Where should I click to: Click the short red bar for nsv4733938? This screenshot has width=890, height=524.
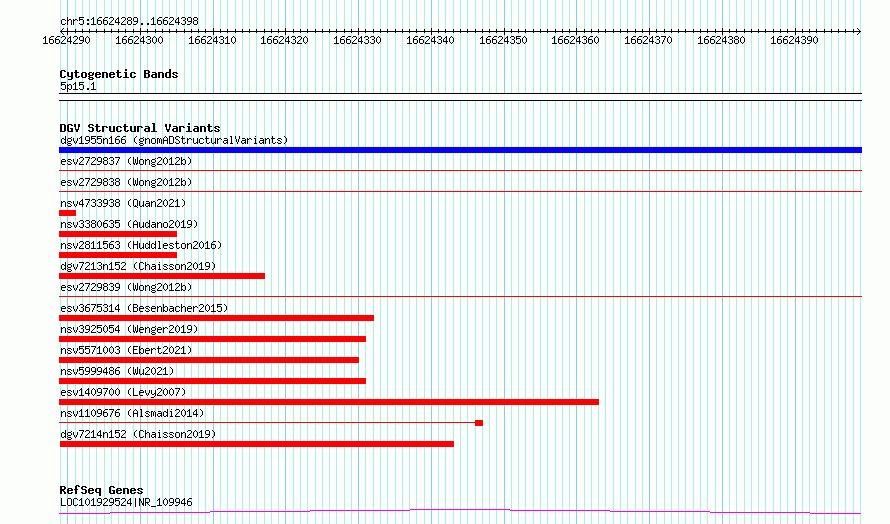click(68, 213)
